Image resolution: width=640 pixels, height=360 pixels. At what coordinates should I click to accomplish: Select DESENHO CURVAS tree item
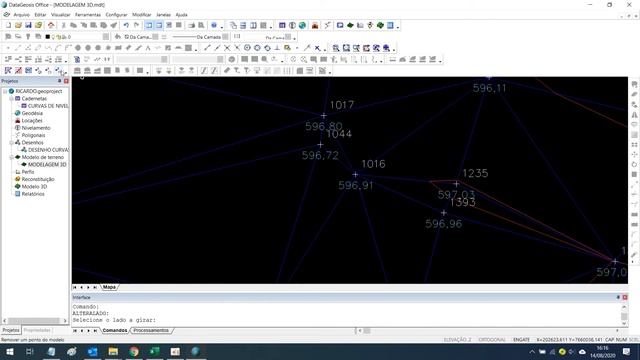tap(48, 150)
